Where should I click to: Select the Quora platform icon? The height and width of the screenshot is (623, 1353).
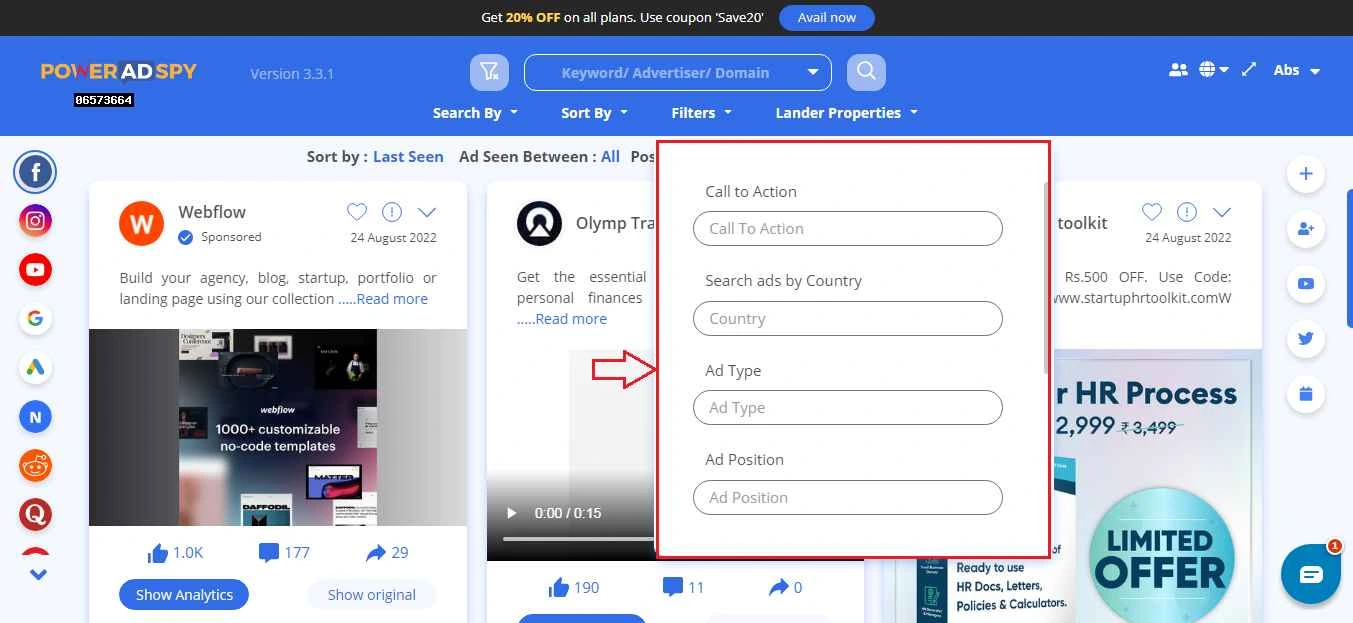(35, 514)
